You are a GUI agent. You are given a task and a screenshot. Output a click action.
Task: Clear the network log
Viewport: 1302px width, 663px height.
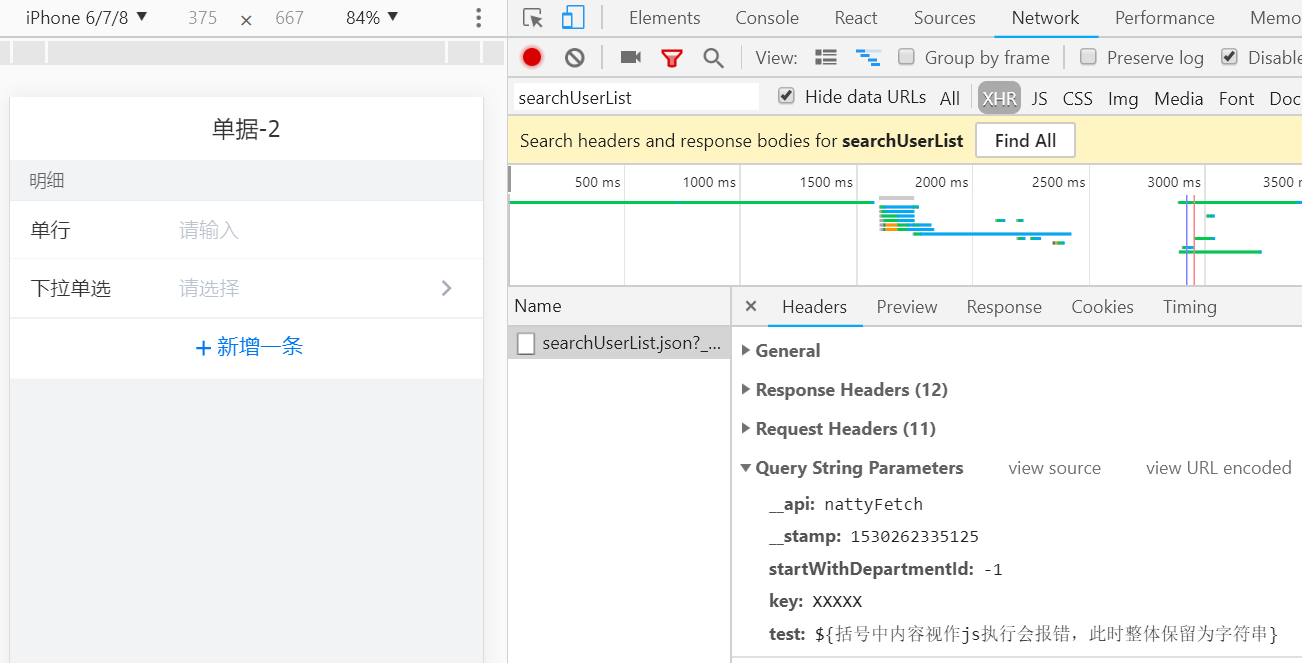pyautogui.click(x=574, y=58)
